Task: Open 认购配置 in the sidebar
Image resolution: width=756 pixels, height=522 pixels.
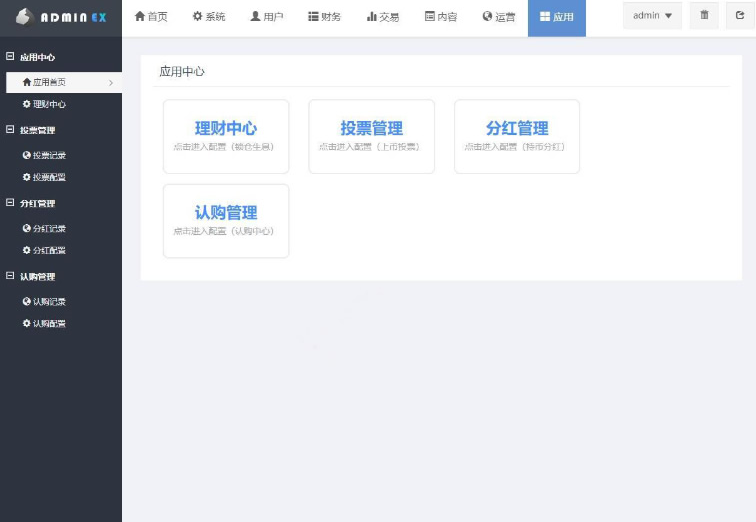Action: [x=45, y=324]
